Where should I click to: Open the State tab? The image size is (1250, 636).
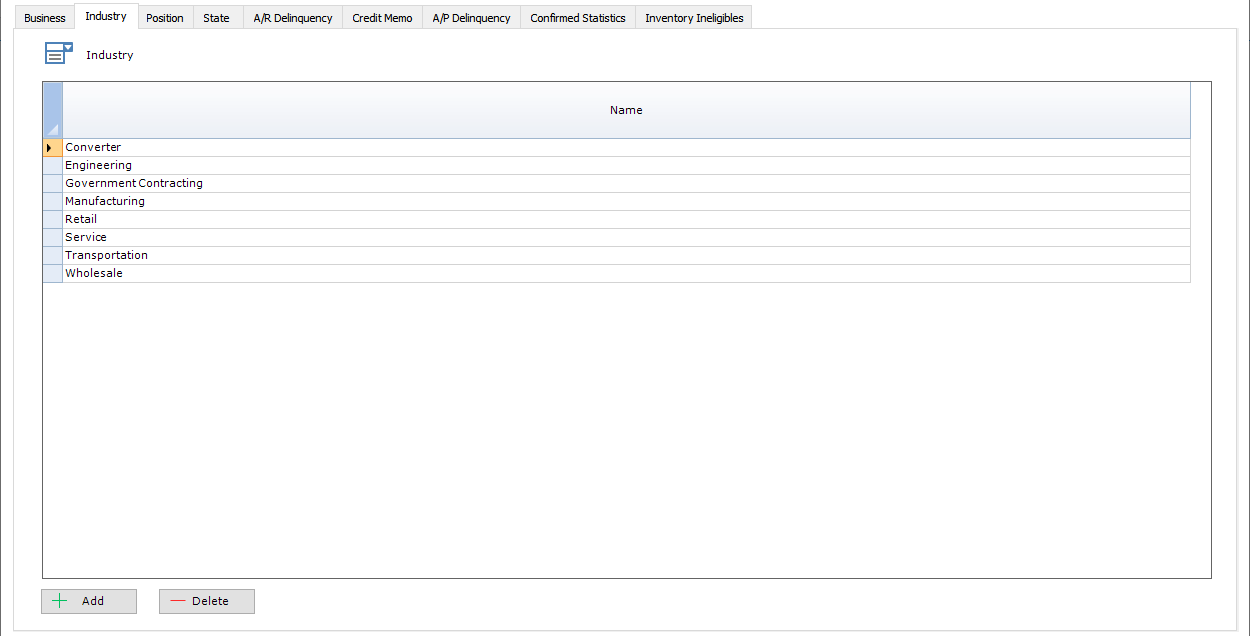click(216, 17)
